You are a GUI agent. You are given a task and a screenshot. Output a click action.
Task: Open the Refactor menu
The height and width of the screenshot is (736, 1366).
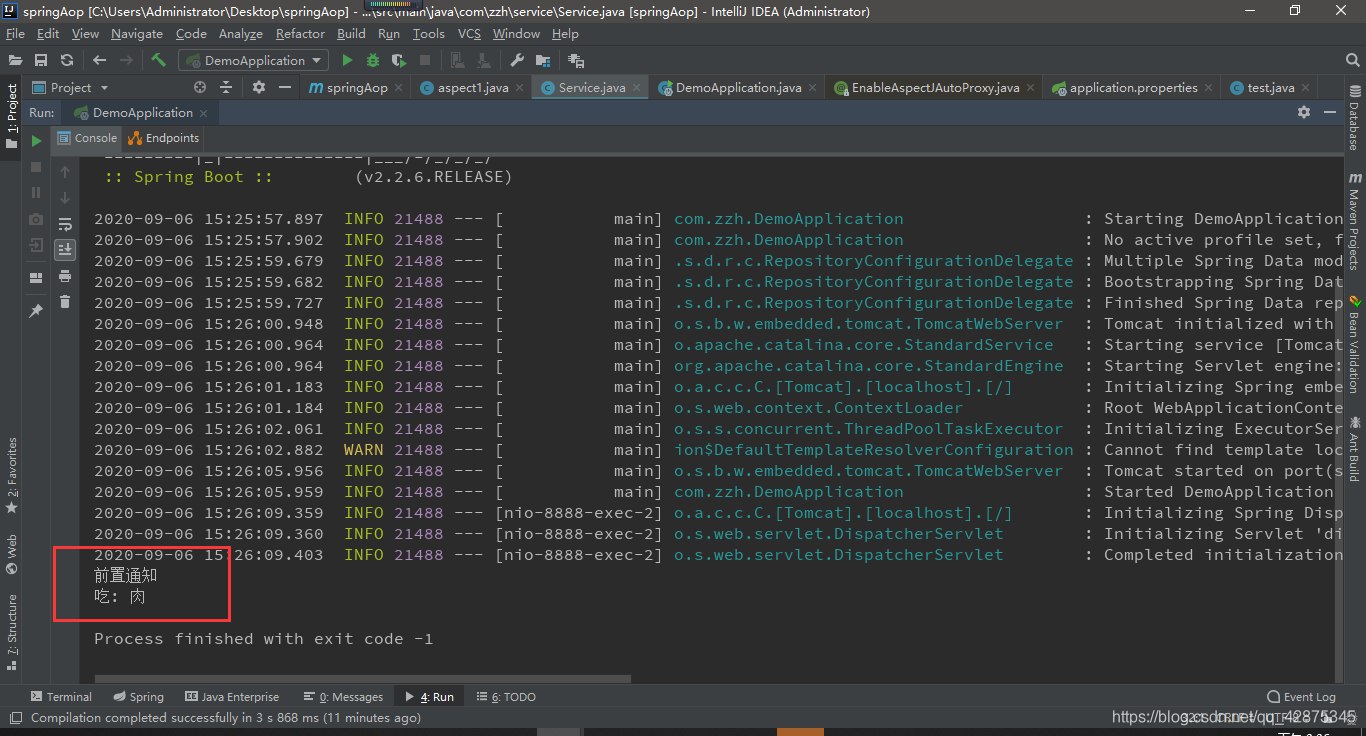[x=300, y=33]
